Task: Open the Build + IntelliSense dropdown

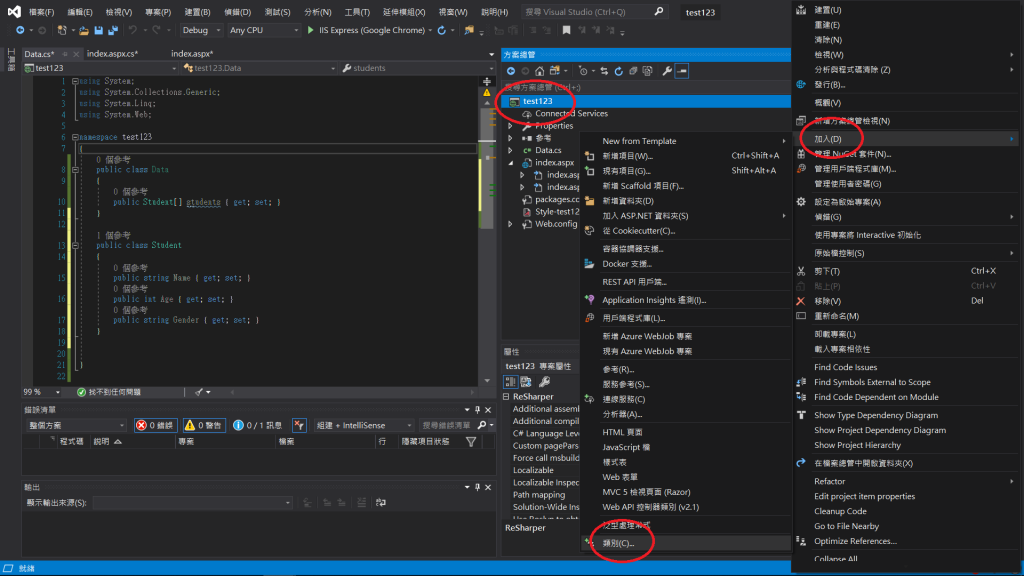Action: tap(363, 425)
